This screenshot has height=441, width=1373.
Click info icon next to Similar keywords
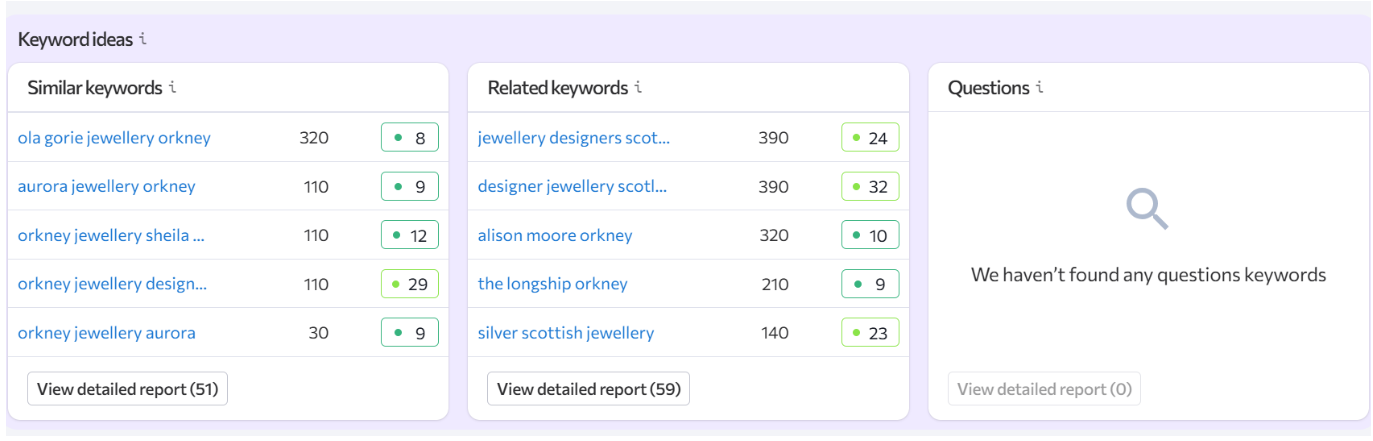[x=173, y=88]
